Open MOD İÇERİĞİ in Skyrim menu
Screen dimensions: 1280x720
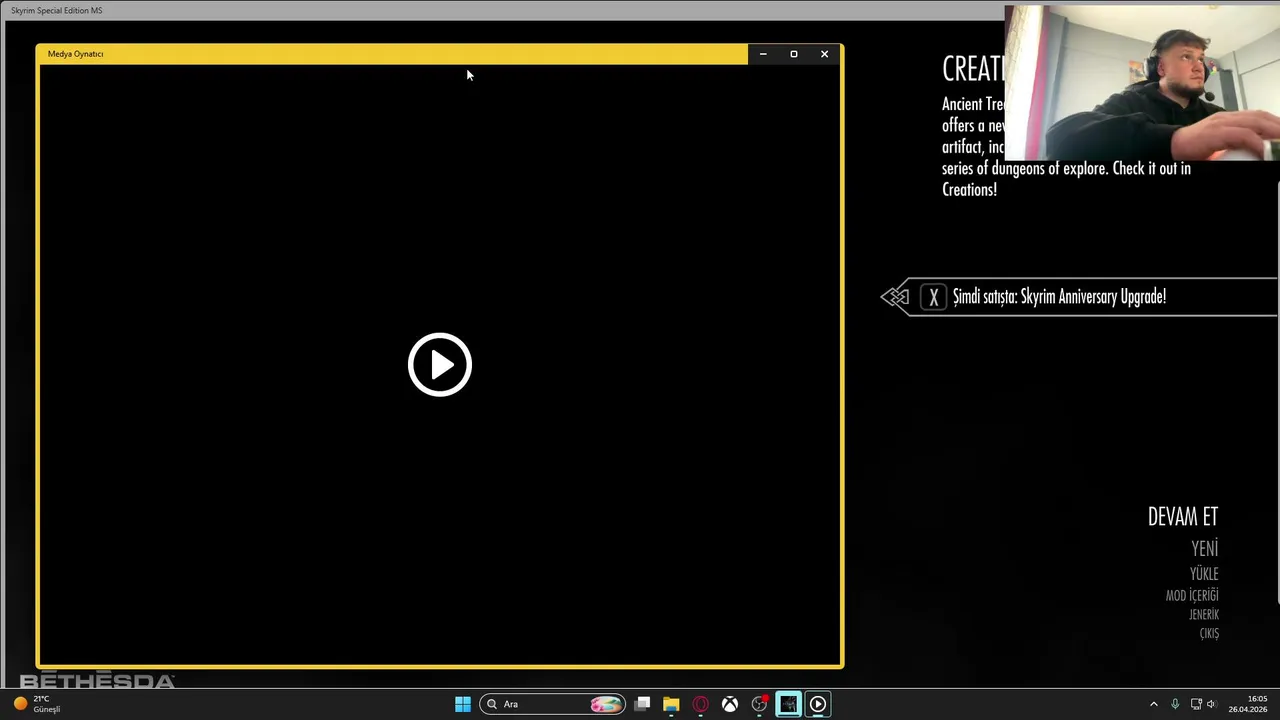pyautogui.click(x=1192, y=595)
